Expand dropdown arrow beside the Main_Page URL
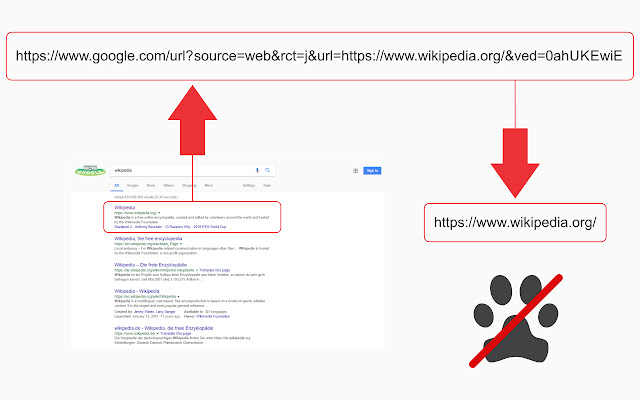Viewport: 640px width, 400px height. [181, 244]
